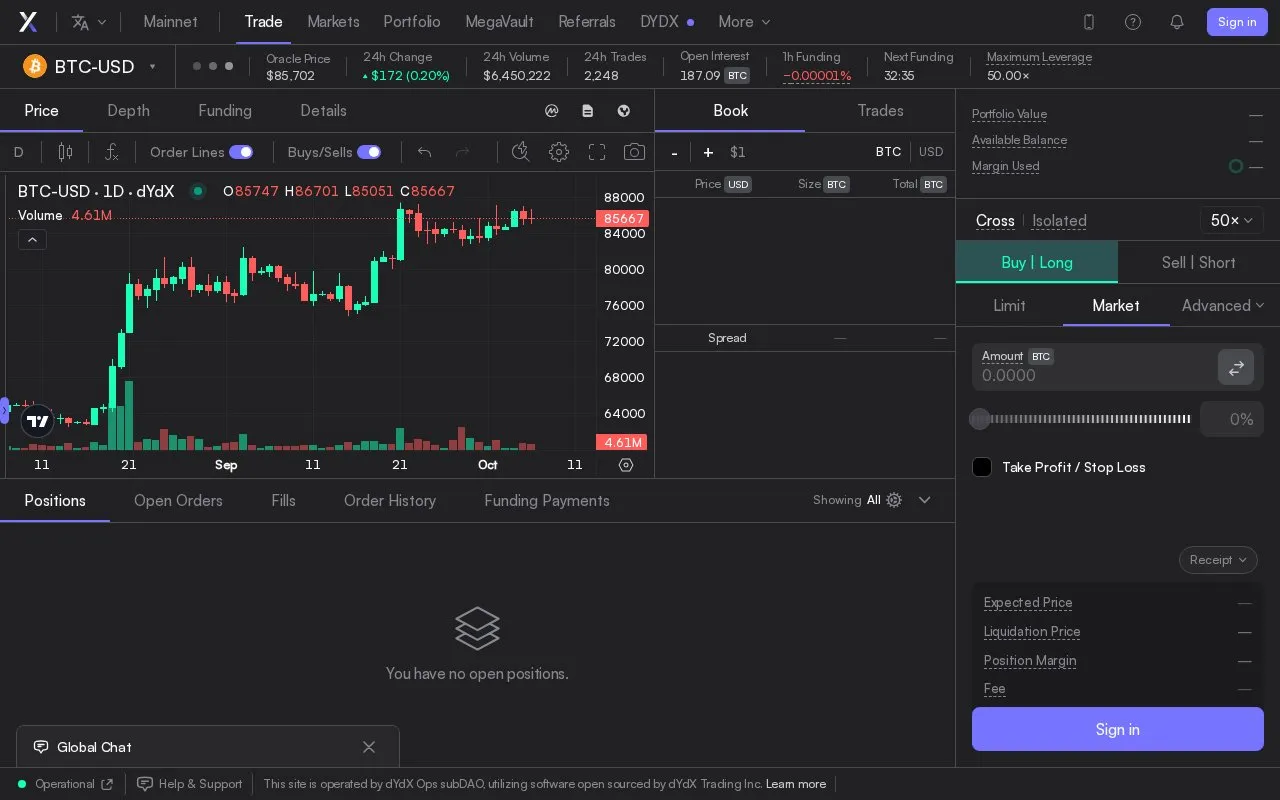Image resolution: width=1280 pixels, height=800 pixels.
Task: Switch to the Depth chart tab
Action: pyautogui.click(x=128, y=111)
